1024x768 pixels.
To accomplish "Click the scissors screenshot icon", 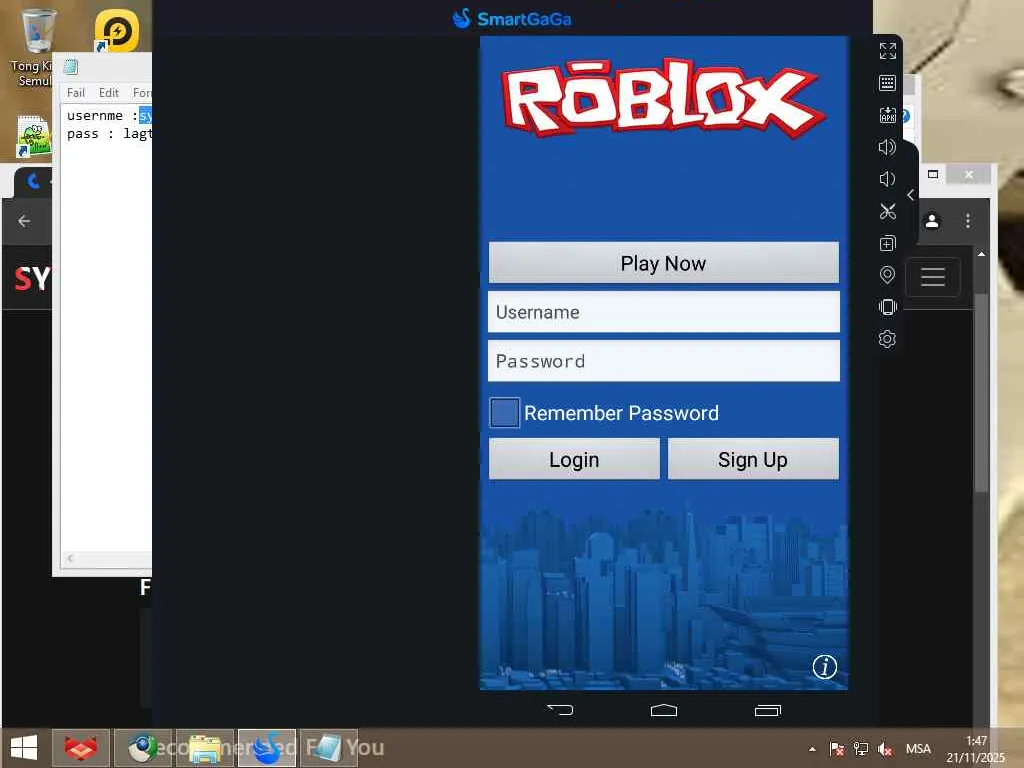I will click(887, 211).
